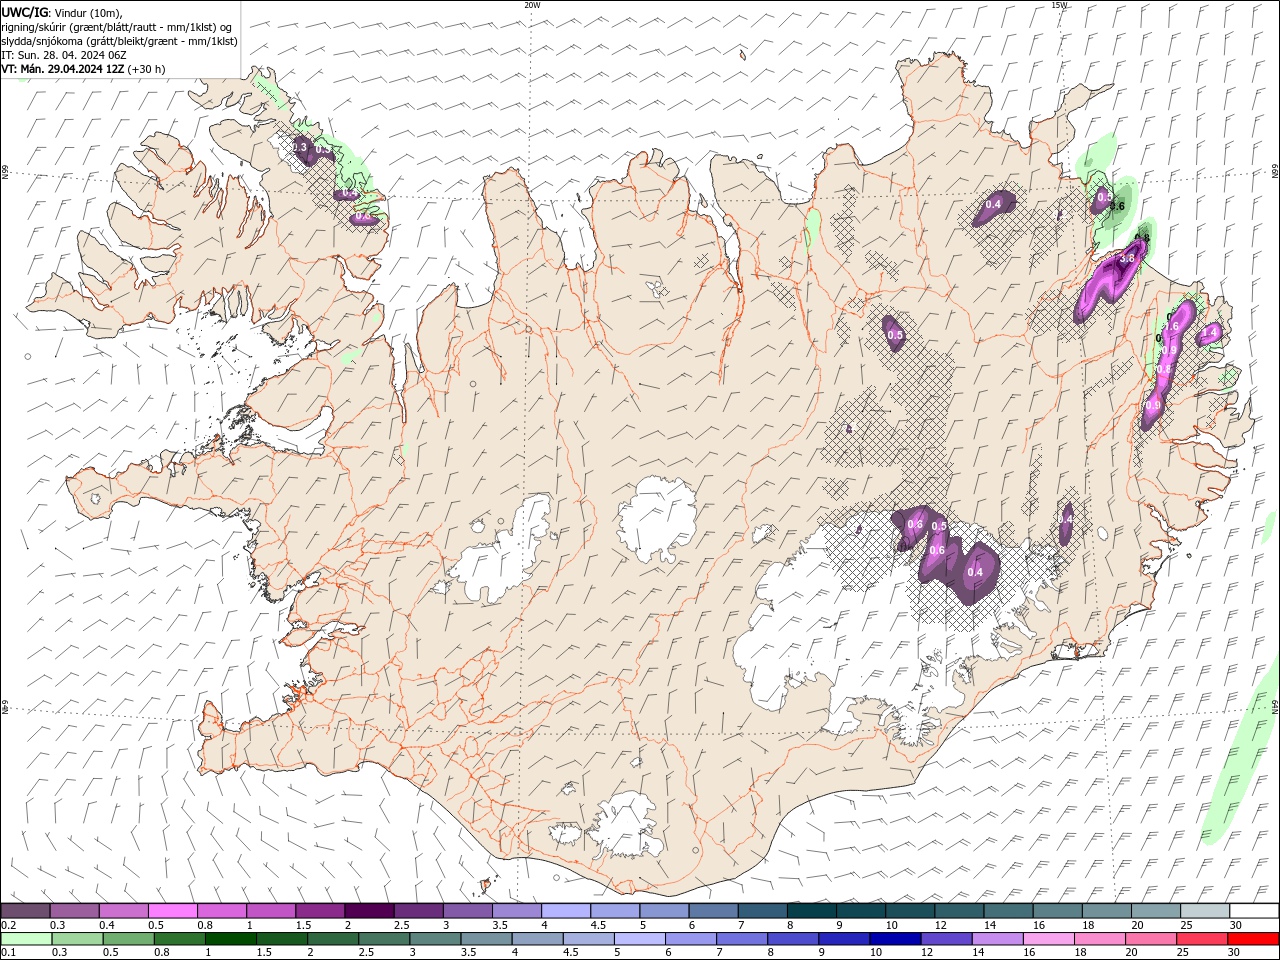This screenshot has height=960, width=1280.
Task: Click upper-row swatch between 3 and 3.5
Action: 467,911
